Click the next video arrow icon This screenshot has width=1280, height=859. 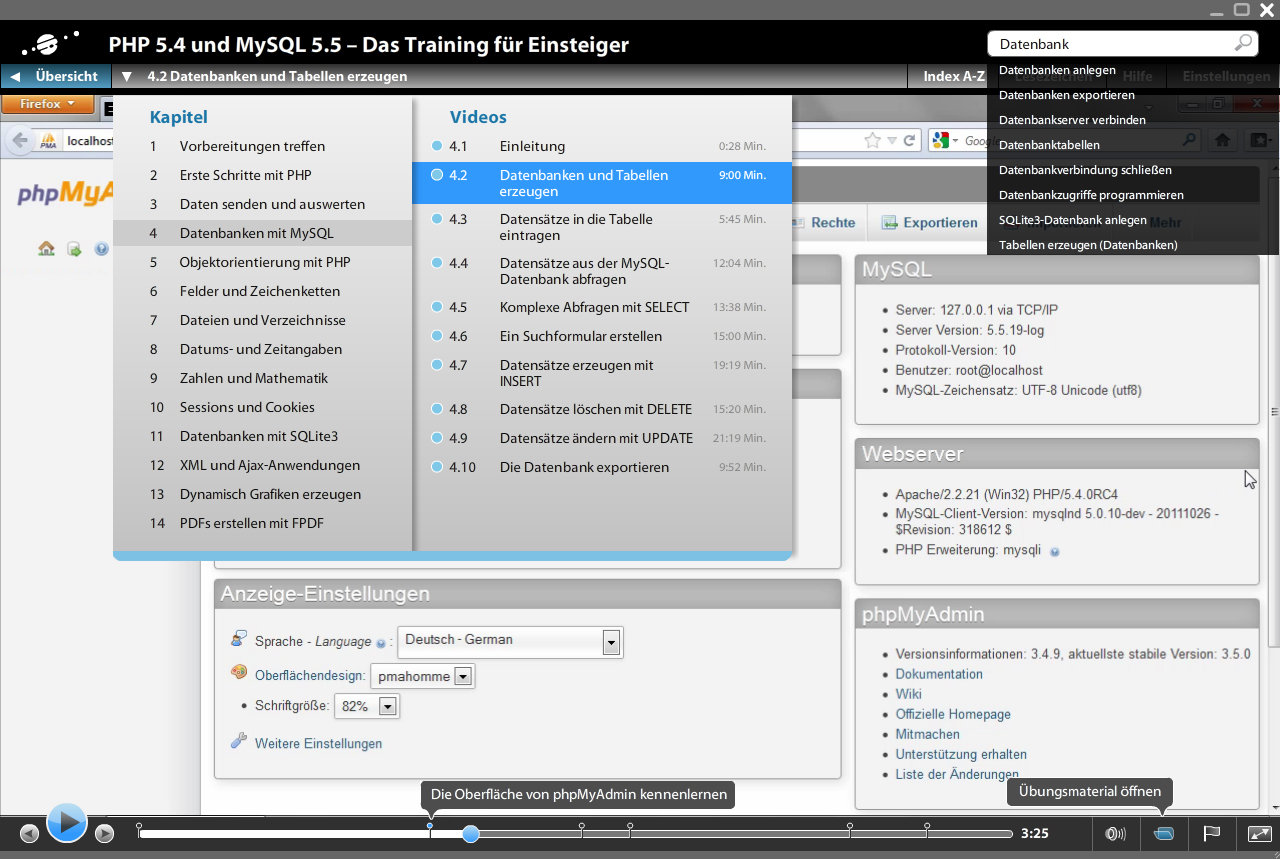(104, 833)
